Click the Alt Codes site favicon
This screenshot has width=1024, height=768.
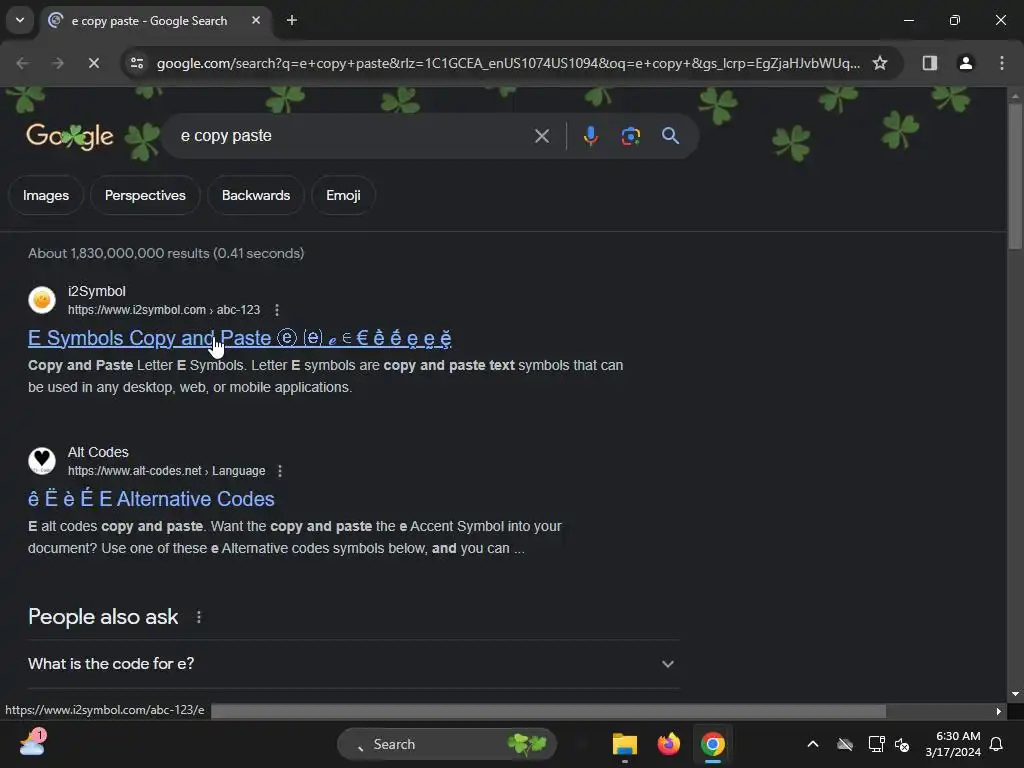click(x=42, y=460)
